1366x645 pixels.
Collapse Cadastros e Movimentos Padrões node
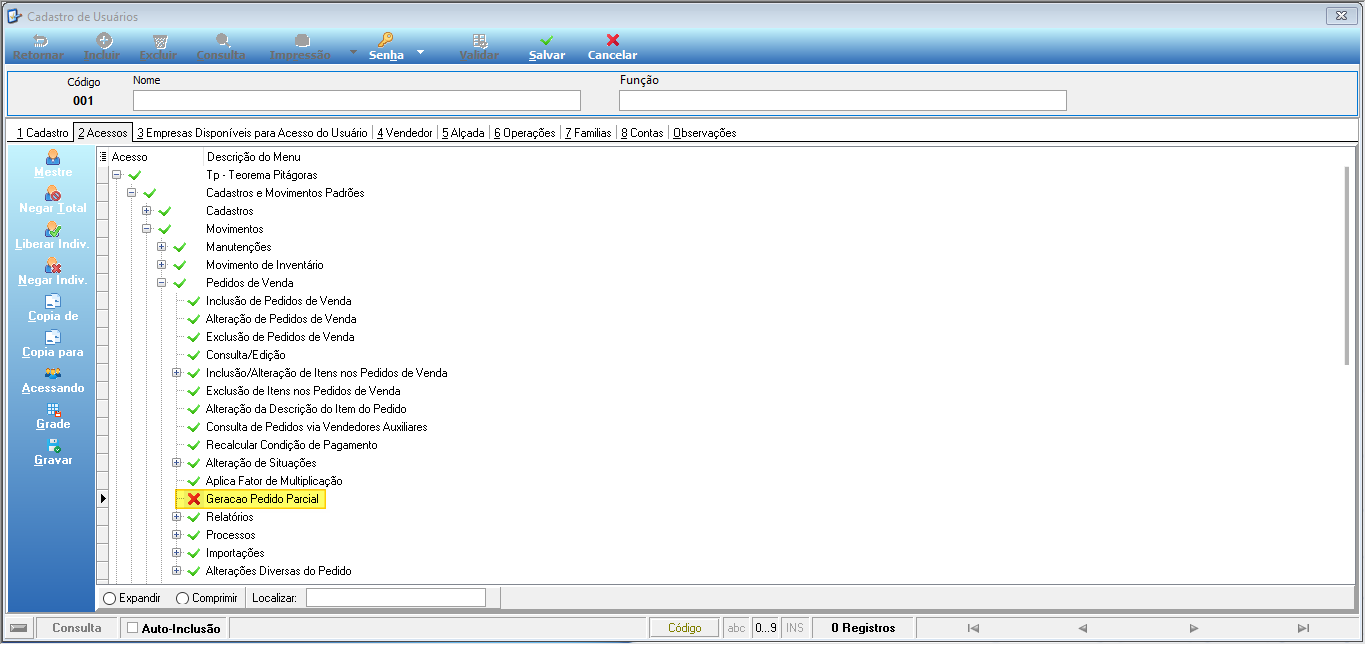[x=131, y=193]
